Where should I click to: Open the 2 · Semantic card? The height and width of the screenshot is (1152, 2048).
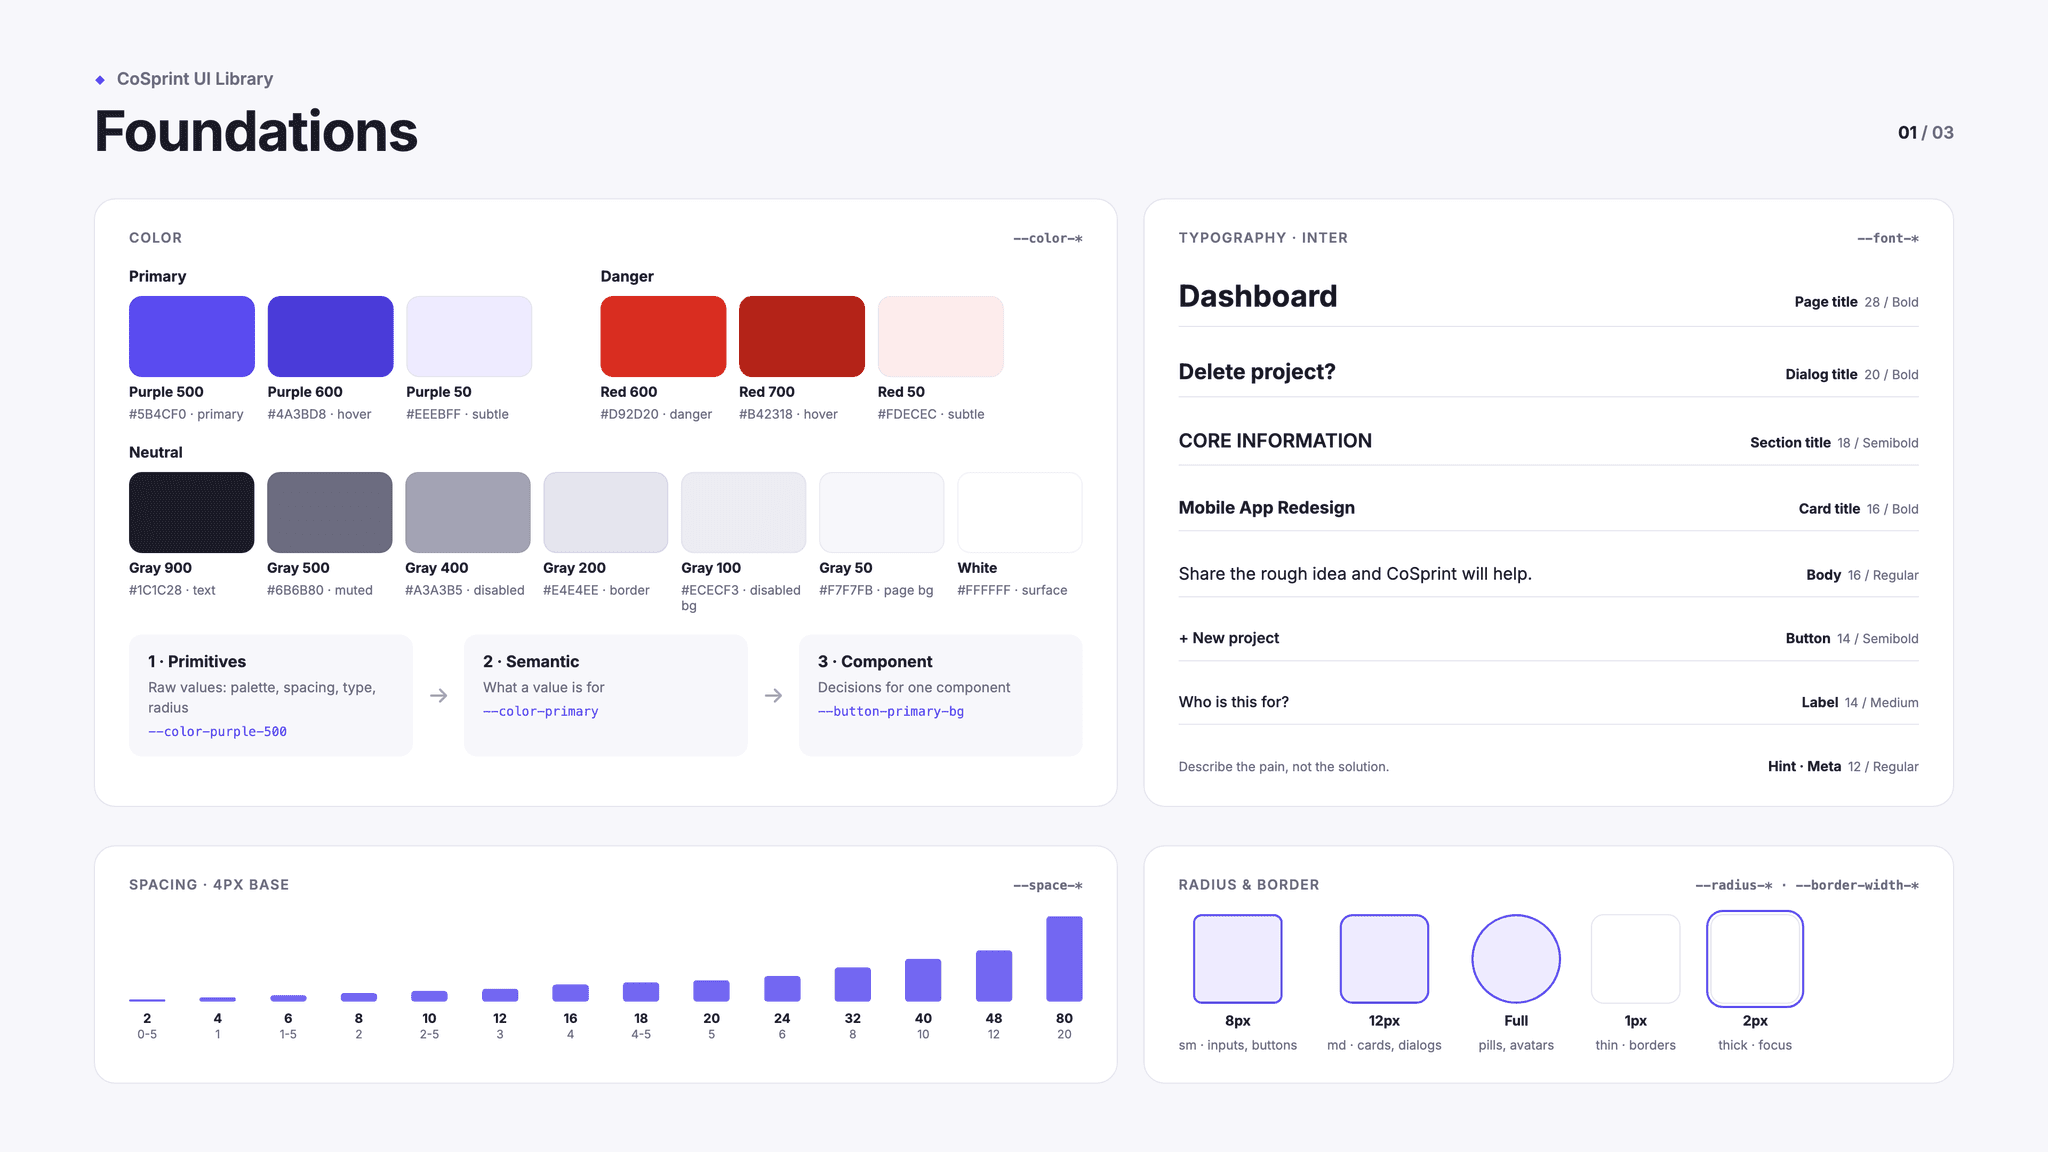606,695
